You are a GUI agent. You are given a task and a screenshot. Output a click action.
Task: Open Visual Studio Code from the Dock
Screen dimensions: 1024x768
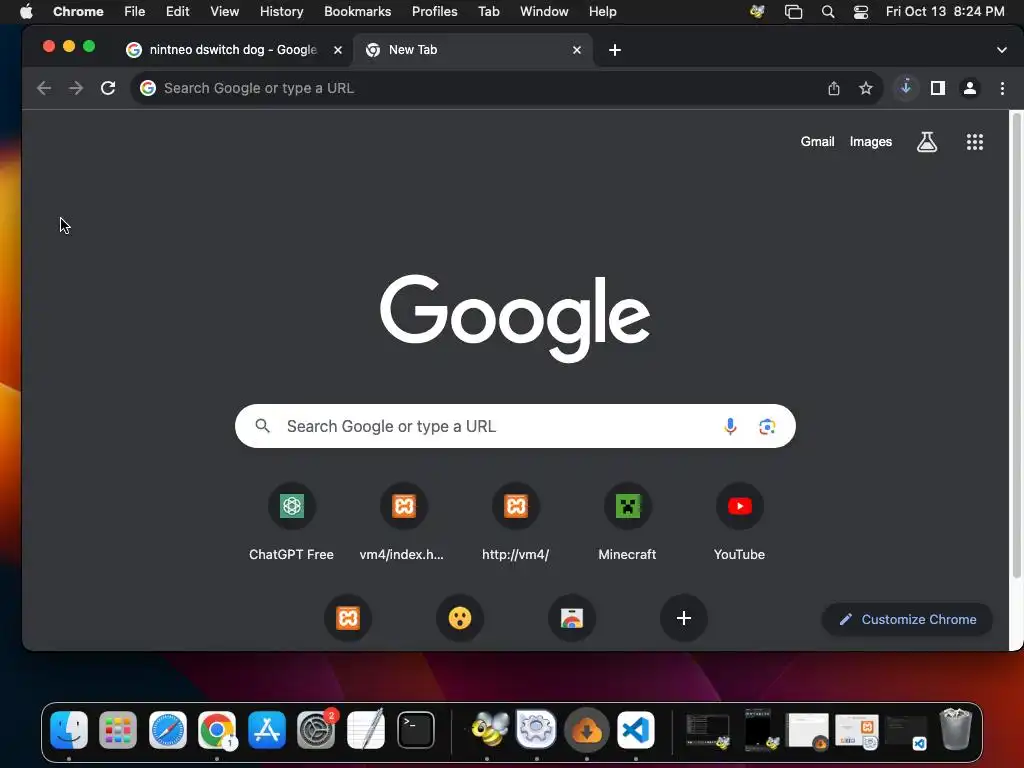click(x=636, y=729)
